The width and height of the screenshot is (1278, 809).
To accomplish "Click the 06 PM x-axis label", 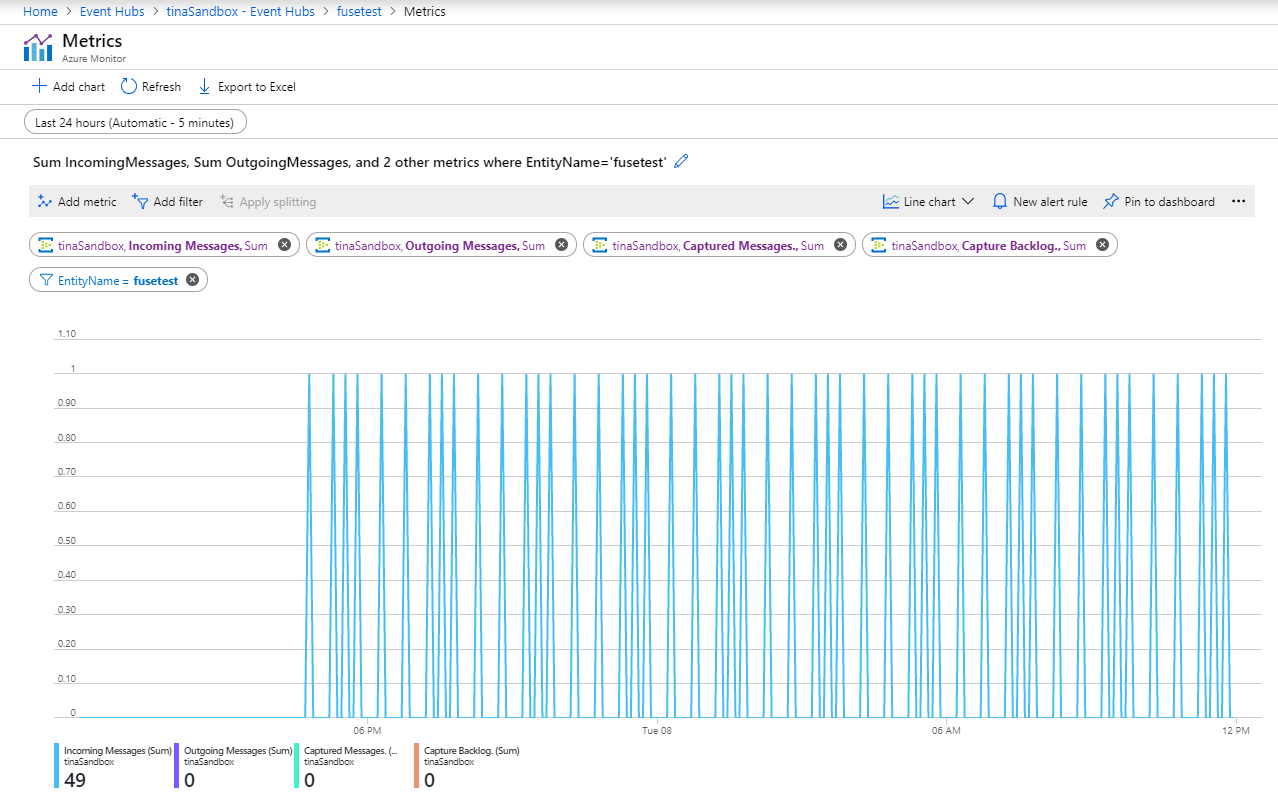I will [x=367, y=731].
